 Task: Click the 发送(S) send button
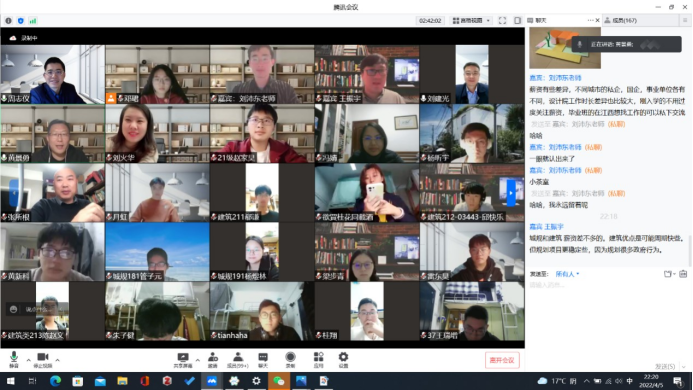tap(665, 367)
